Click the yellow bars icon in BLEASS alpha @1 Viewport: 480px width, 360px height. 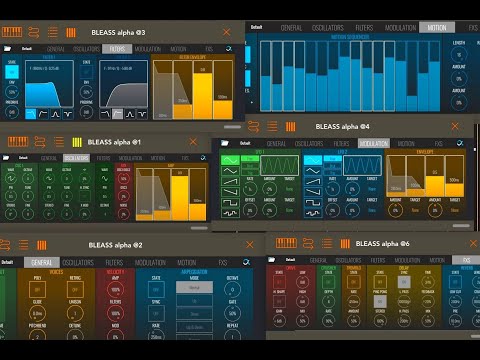[x=77, y=142]
